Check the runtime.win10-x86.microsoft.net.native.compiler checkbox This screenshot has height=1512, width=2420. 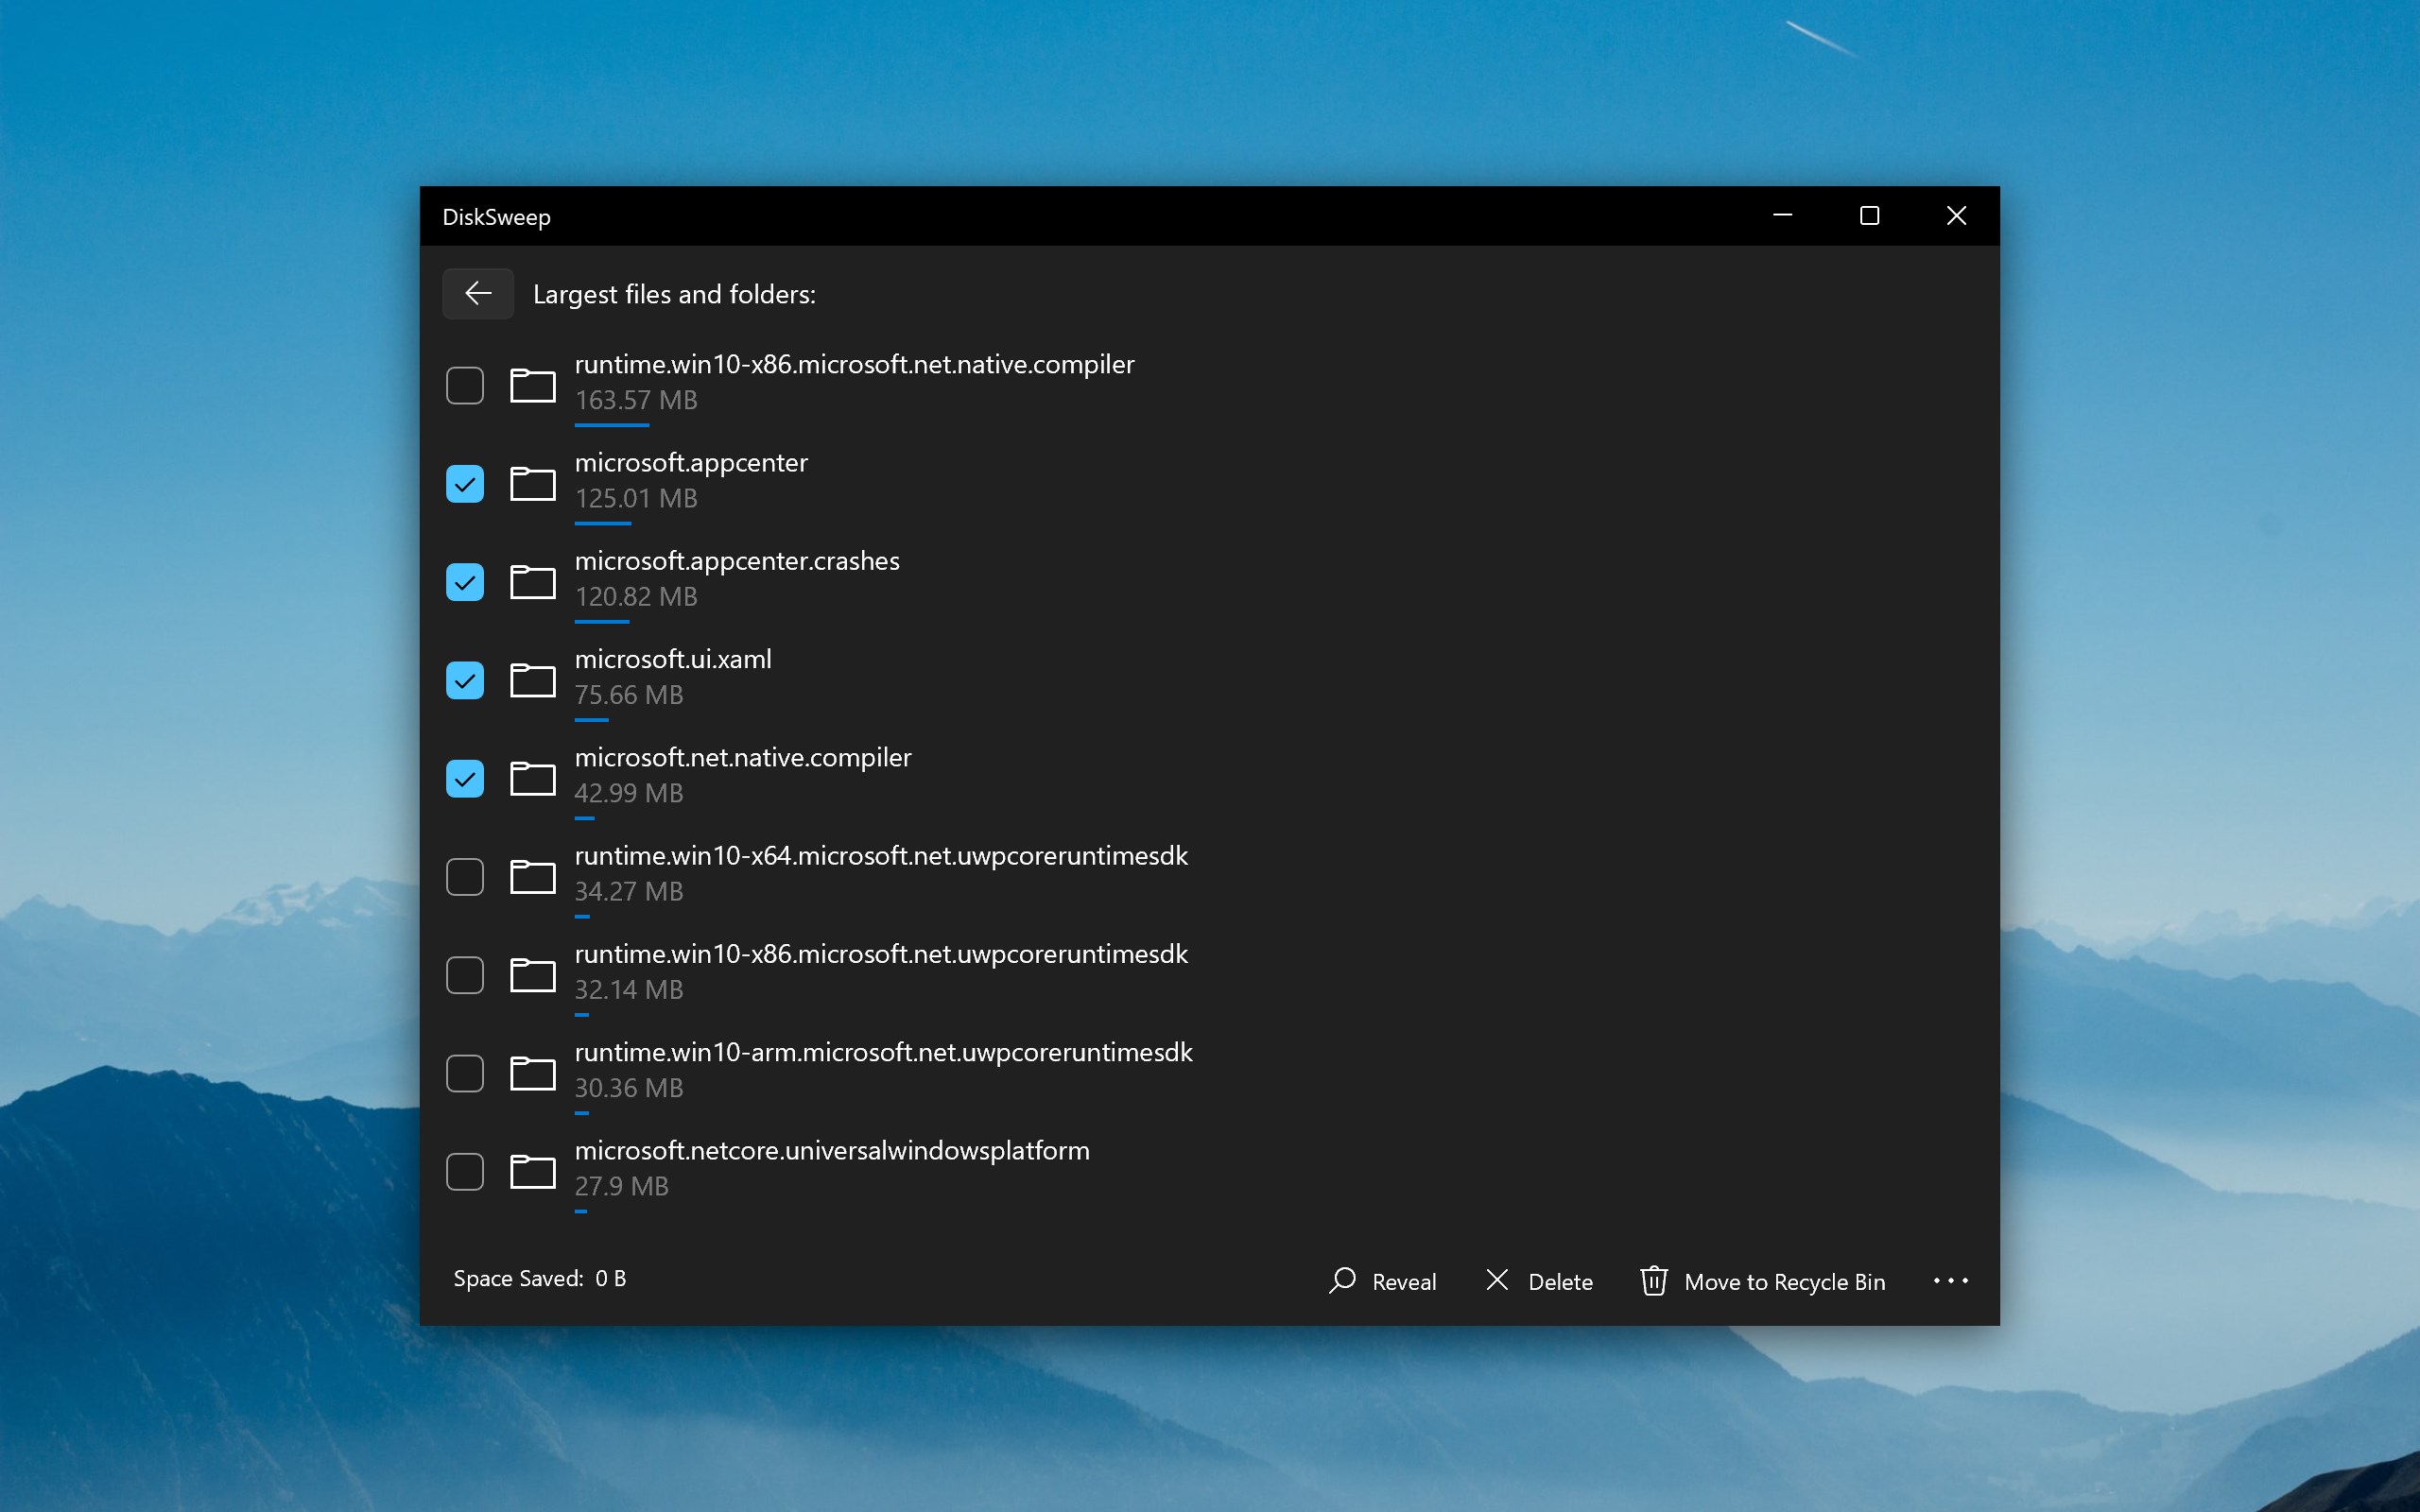[465, 386]
